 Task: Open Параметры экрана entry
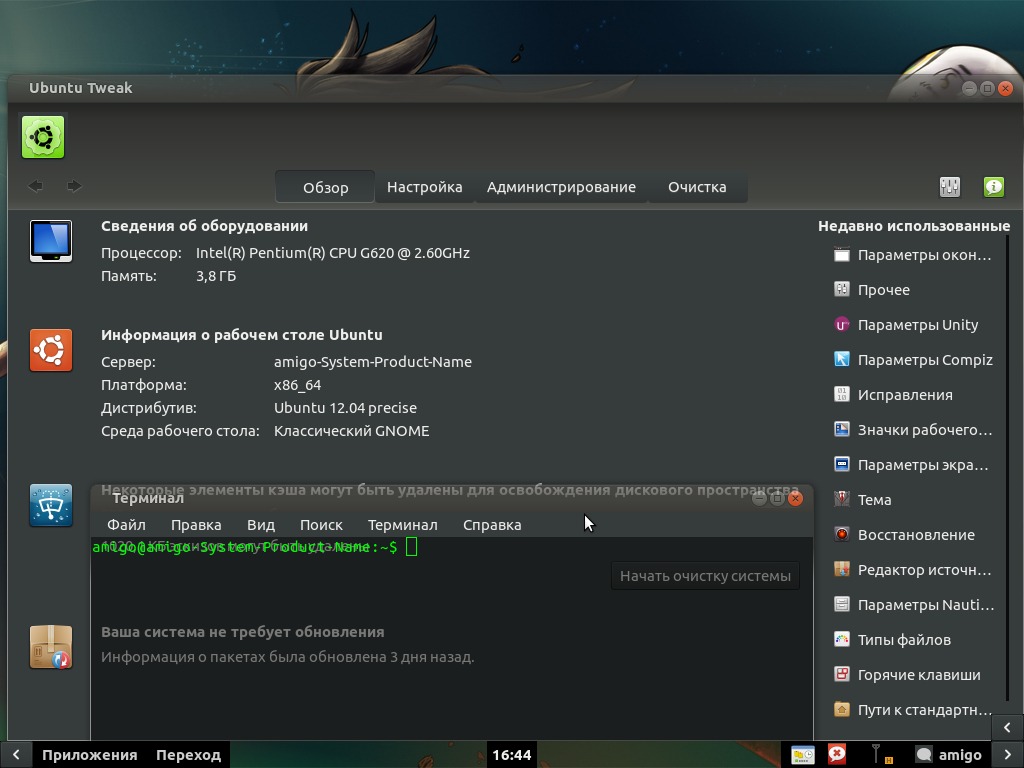[913, 465]
